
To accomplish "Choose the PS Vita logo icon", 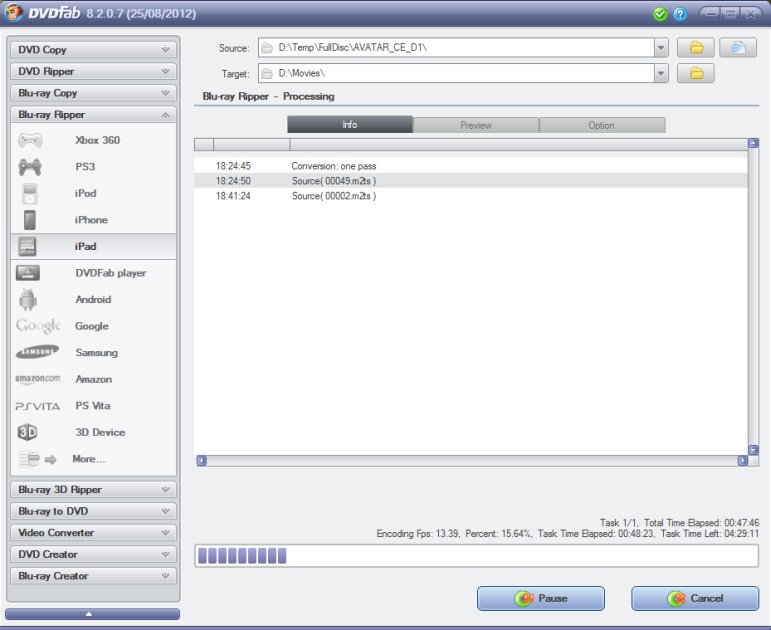I will [x=38, y=406].
